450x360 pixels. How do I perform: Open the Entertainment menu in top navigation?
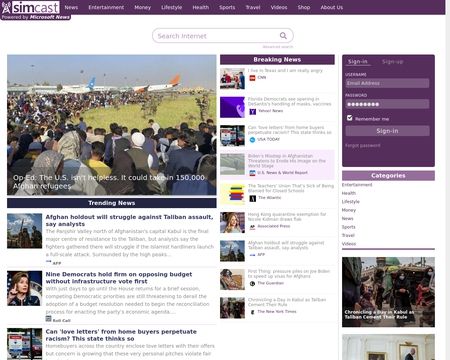coord(106,7)
